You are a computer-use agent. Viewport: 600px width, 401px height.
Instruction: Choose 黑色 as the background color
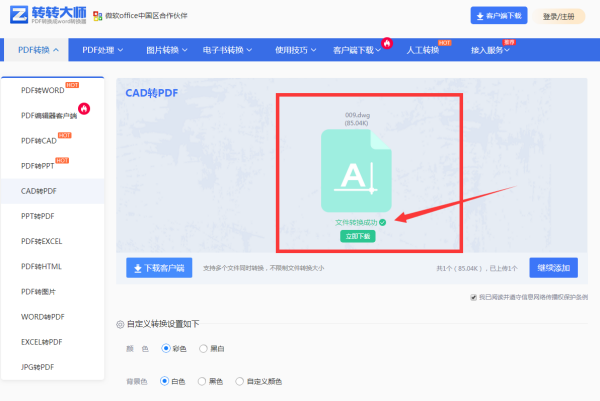coord(203,381)
